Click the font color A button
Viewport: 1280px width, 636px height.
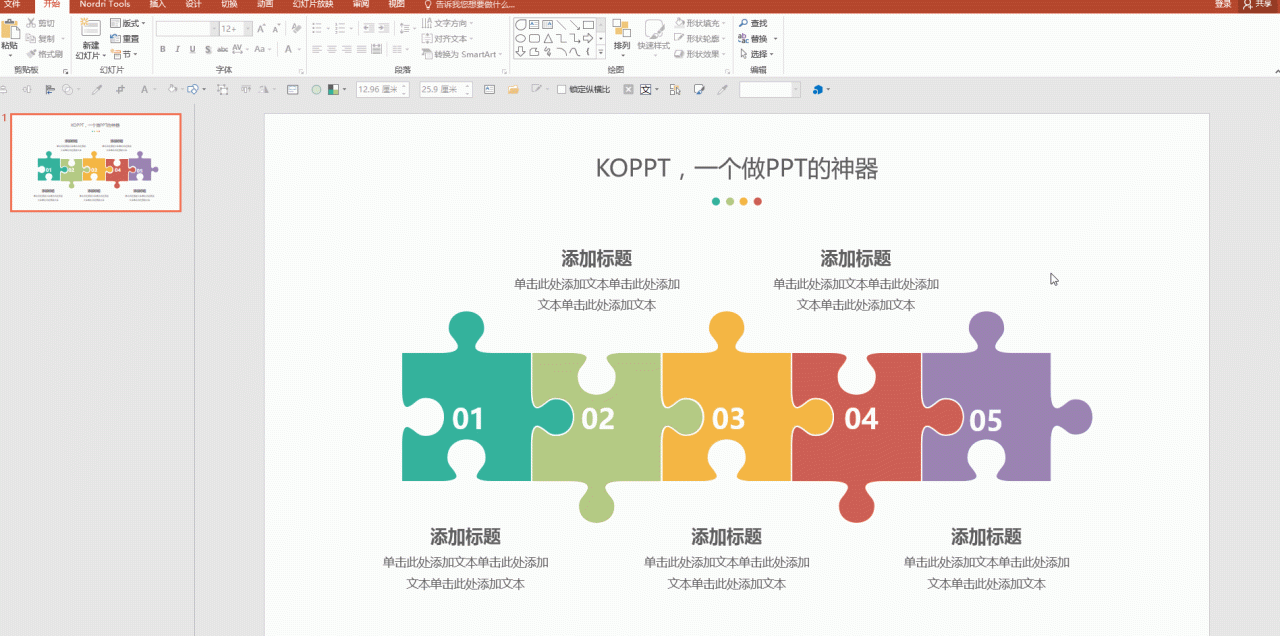coord(290,49)
